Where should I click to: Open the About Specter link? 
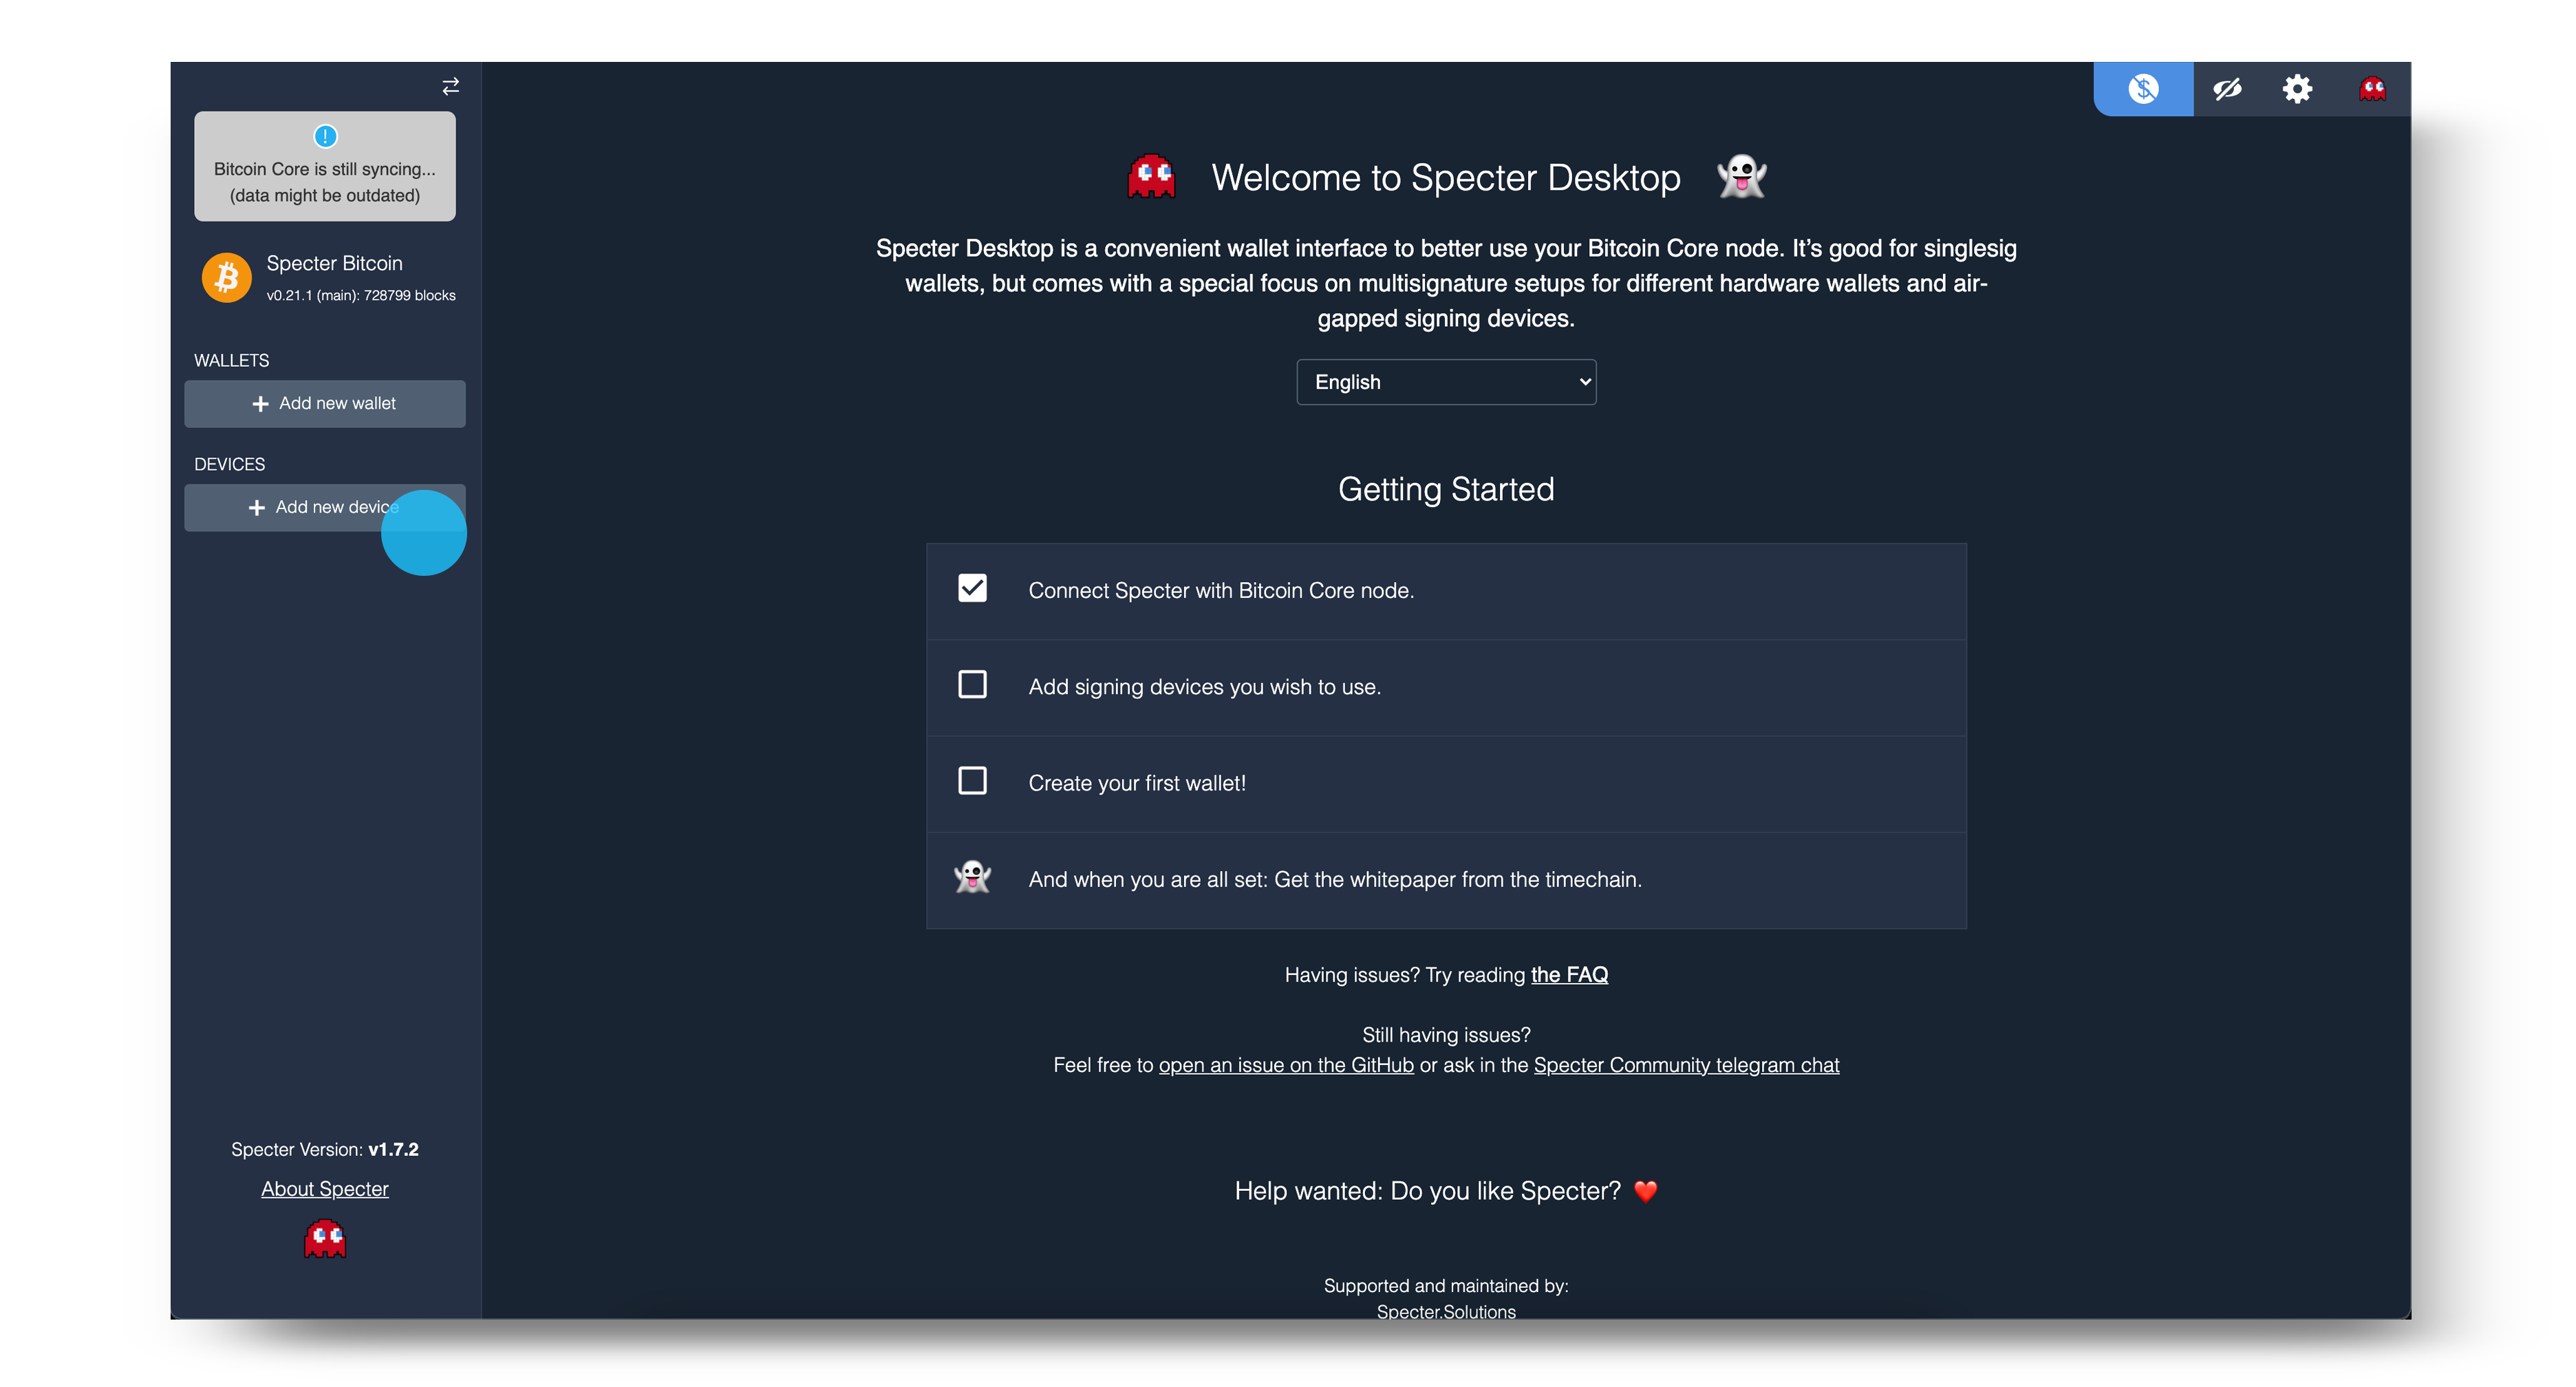click(x=325, y=1189)
